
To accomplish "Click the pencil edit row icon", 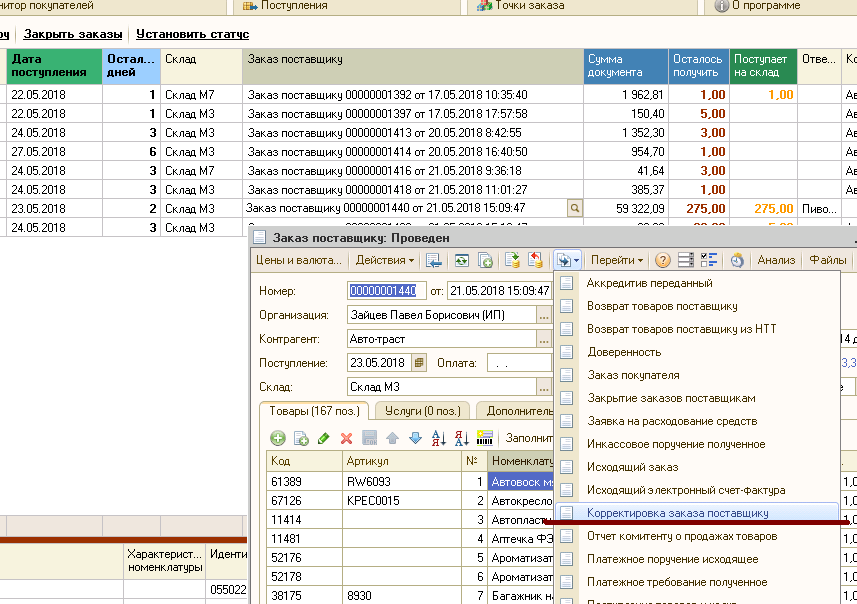I will [323, 438].
